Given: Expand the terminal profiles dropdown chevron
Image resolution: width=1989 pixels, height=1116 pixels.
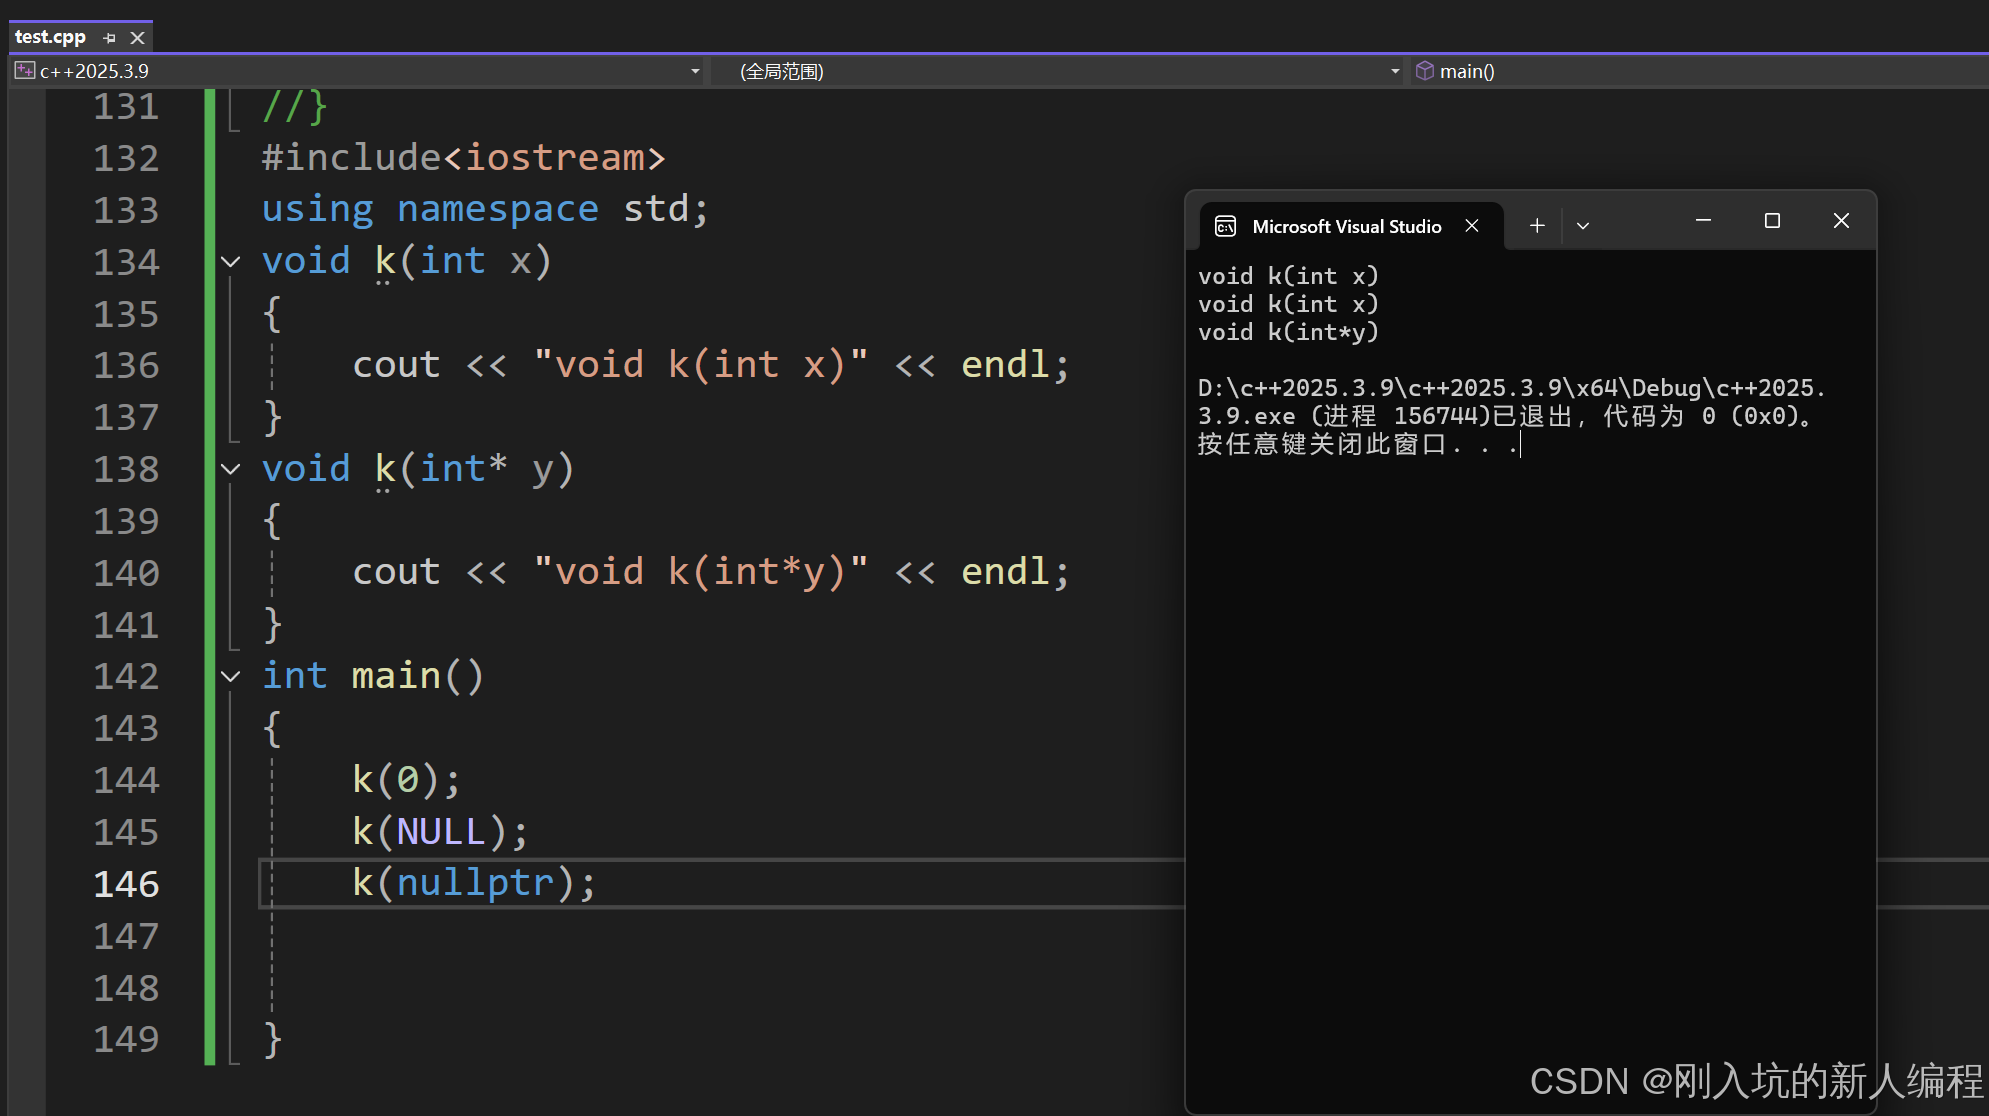Looking at the screenshot, I should [1583, 226].
